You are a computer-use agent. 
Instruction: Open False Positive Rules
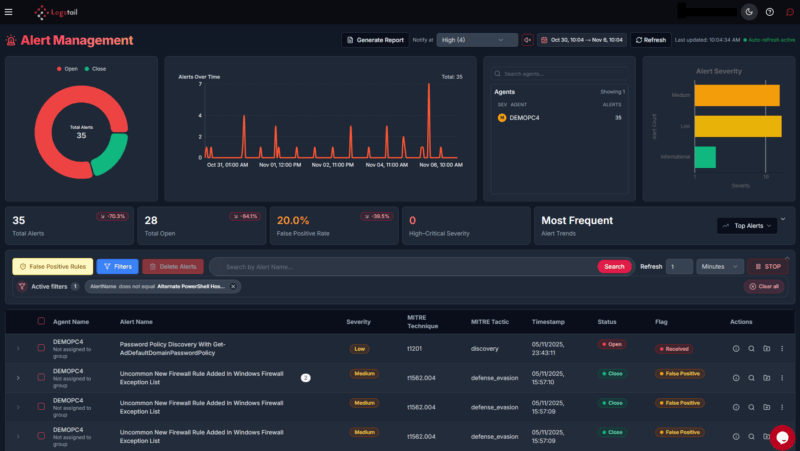point(52,267)
